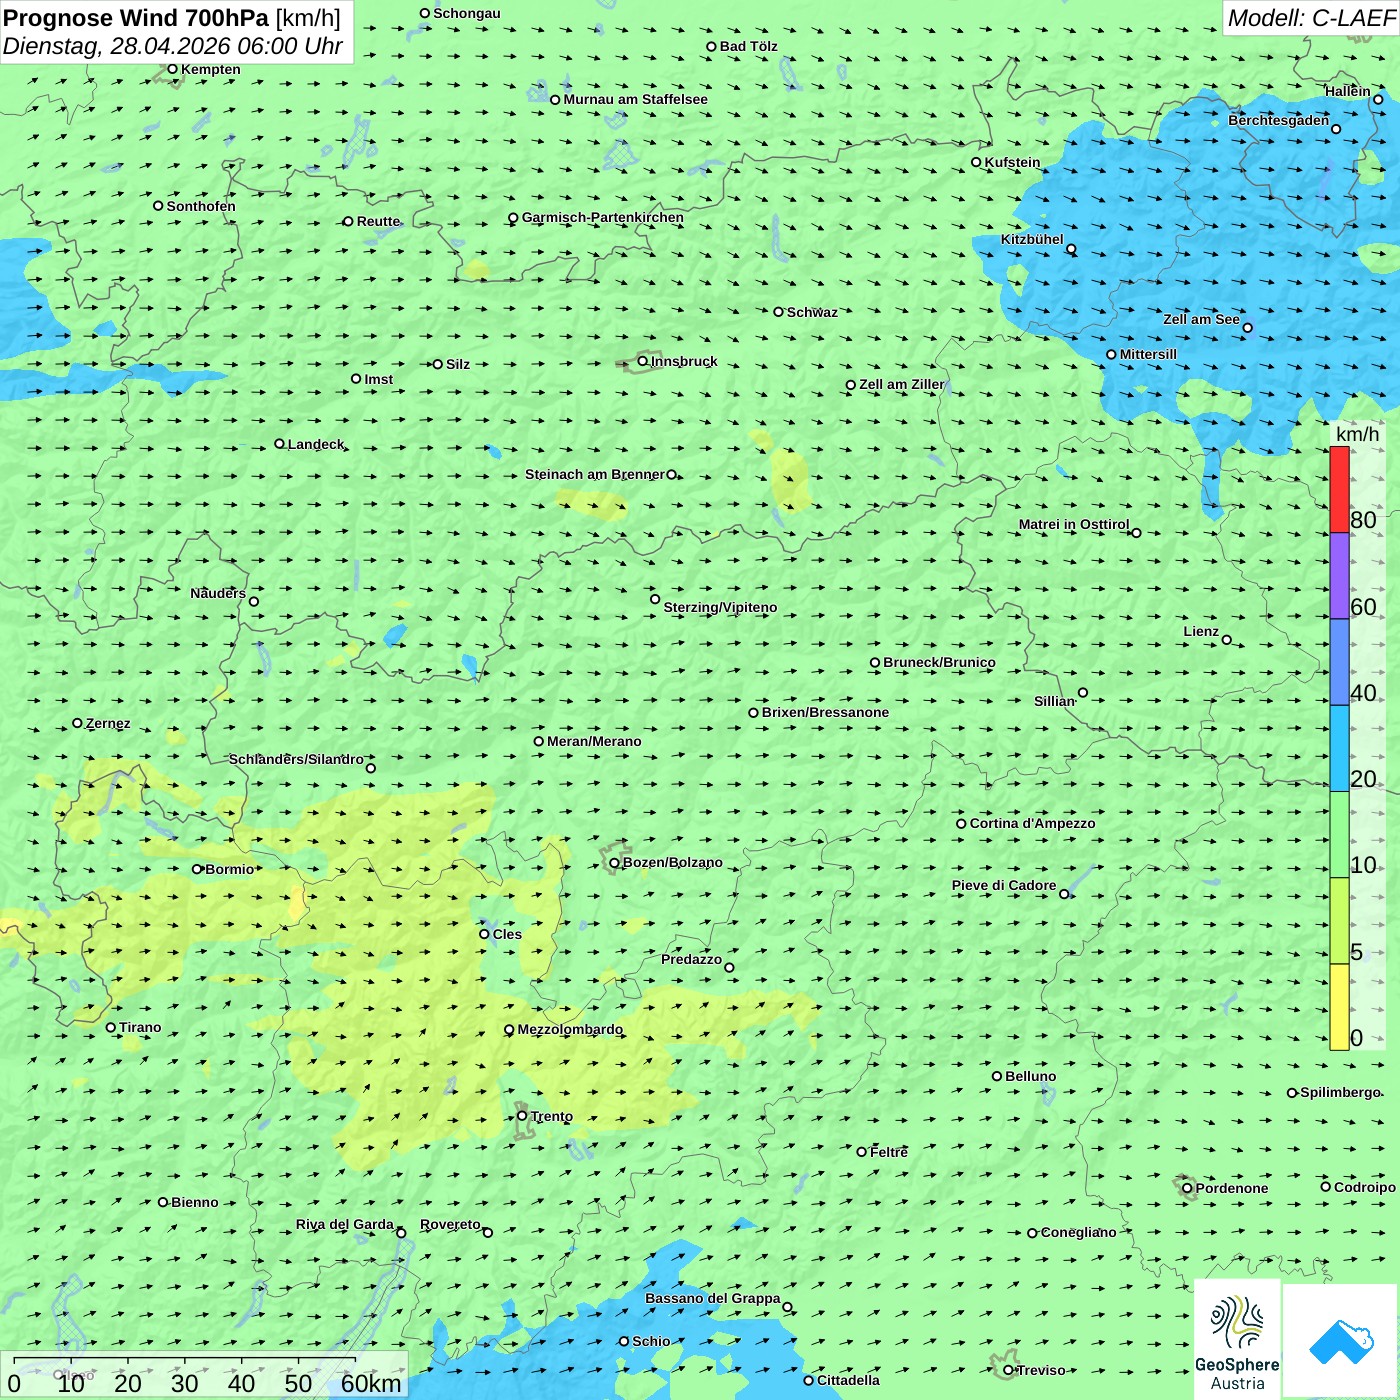Click the red 80 km/h legend color

1339,489
